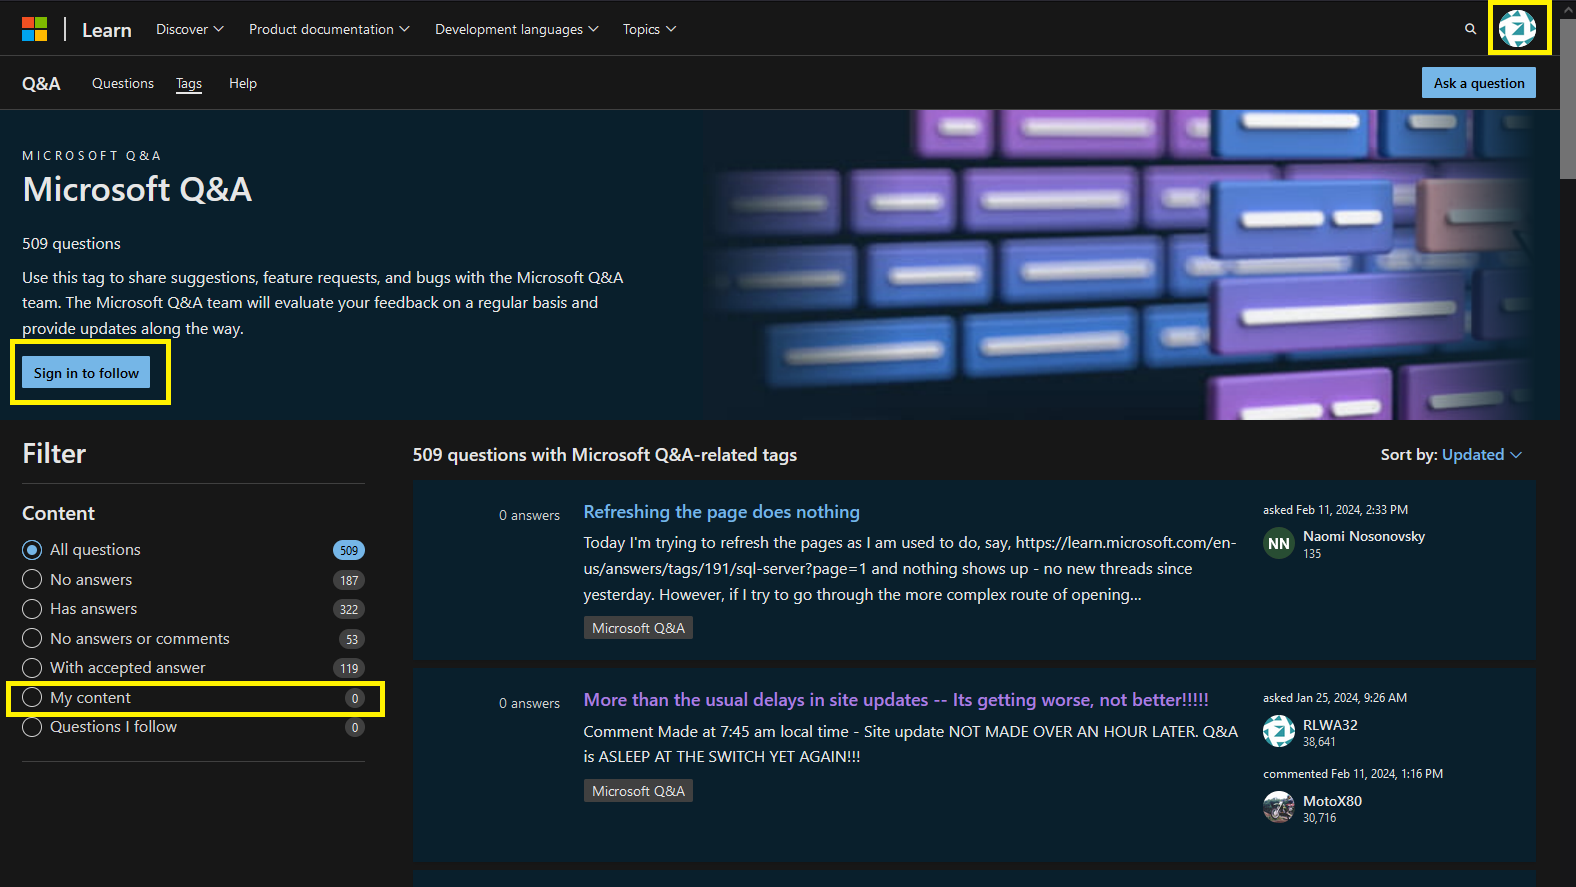Expand Development languages dropdown

(516, 29)
